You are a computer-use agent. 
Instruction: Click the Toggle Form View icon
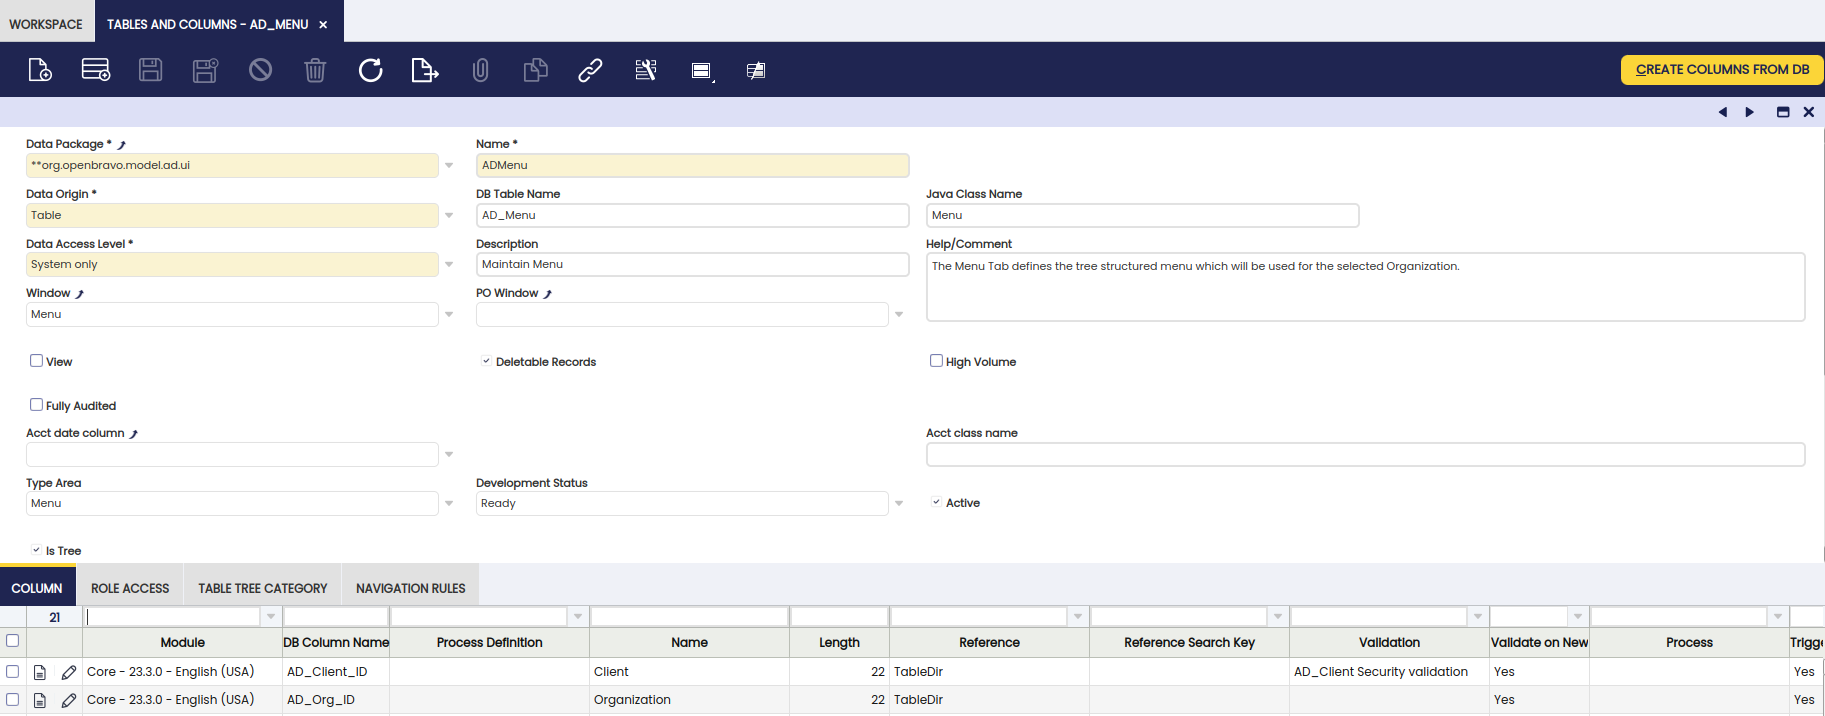pos(702,71)
